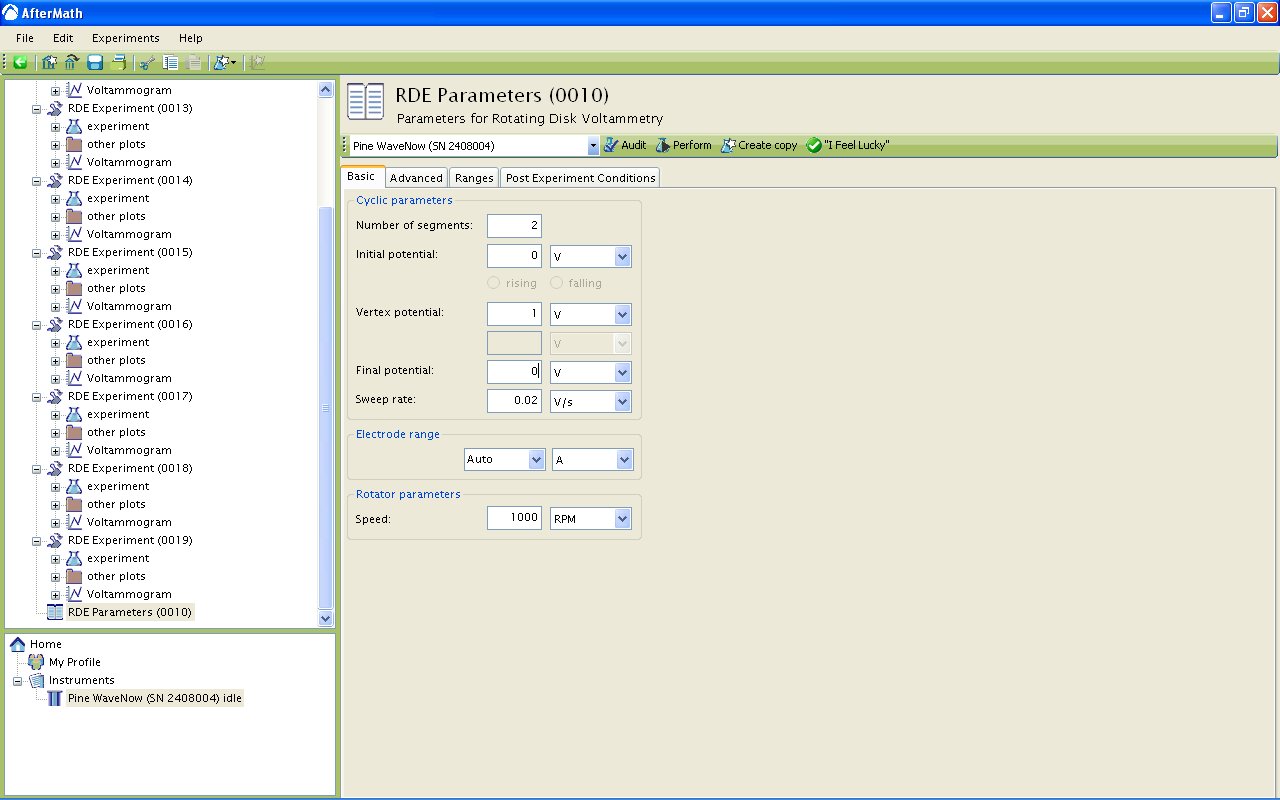Click the copy documents toolbar icon
This screenshot has width=1280, height=800.
pos(171,62)
